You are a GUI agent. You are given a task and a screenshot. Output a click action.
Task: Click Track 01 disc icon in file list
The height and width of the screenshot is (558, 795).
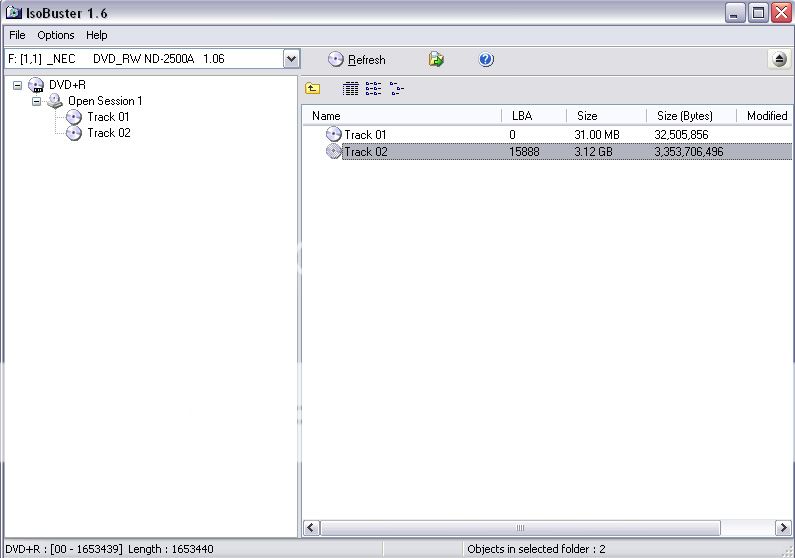tap(333, 134)
